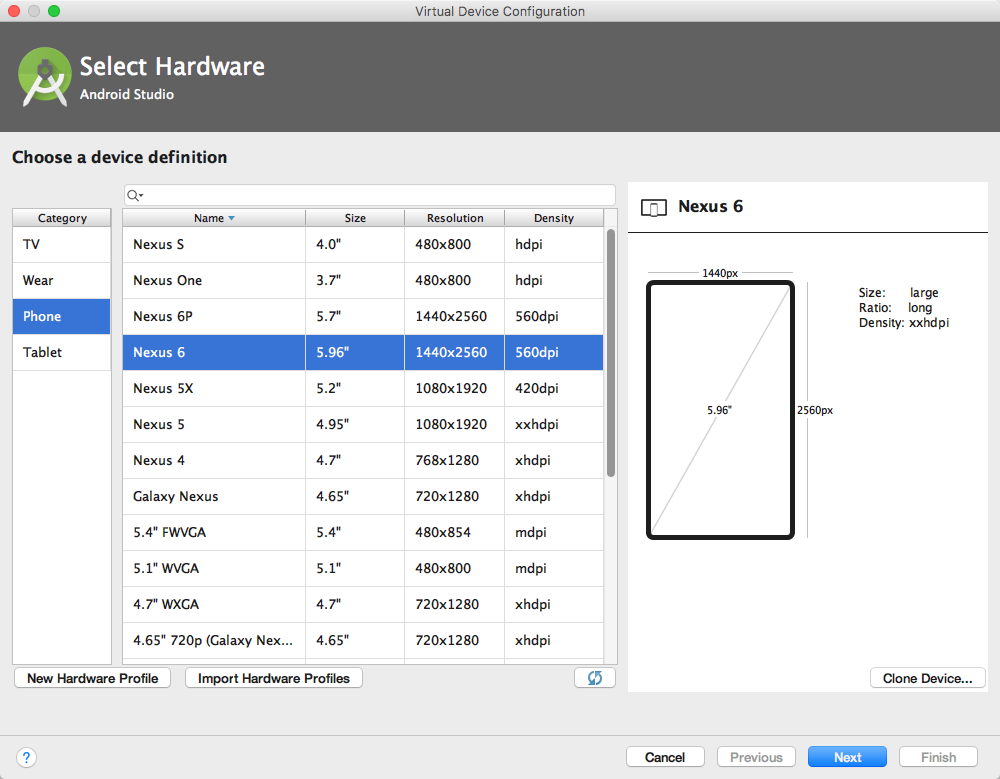Select the Nexus 6 row in device table
1000x779 pixels.
click(363, 352)
